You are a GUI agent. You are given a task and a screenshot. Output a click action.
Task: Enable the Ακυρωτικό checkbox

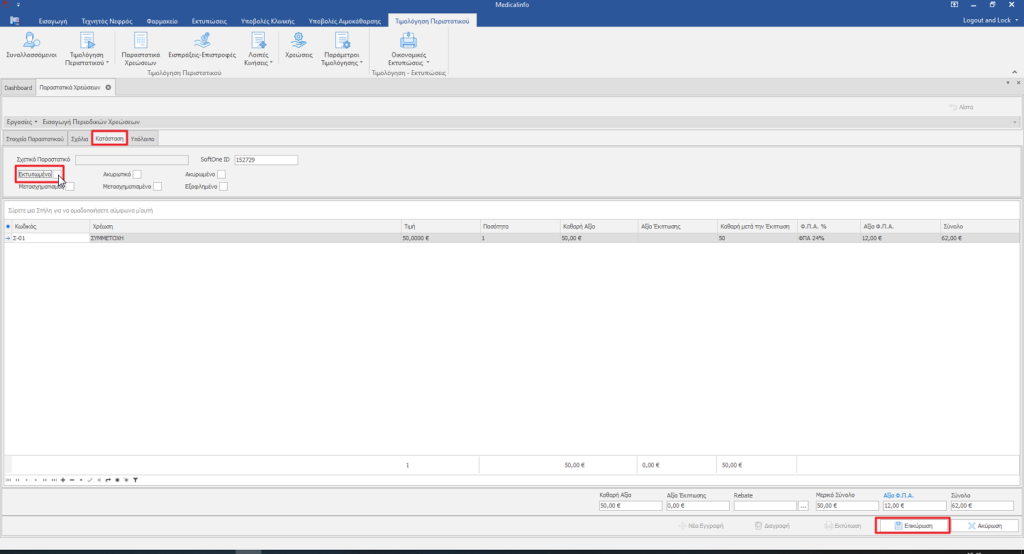coord(137,174)
